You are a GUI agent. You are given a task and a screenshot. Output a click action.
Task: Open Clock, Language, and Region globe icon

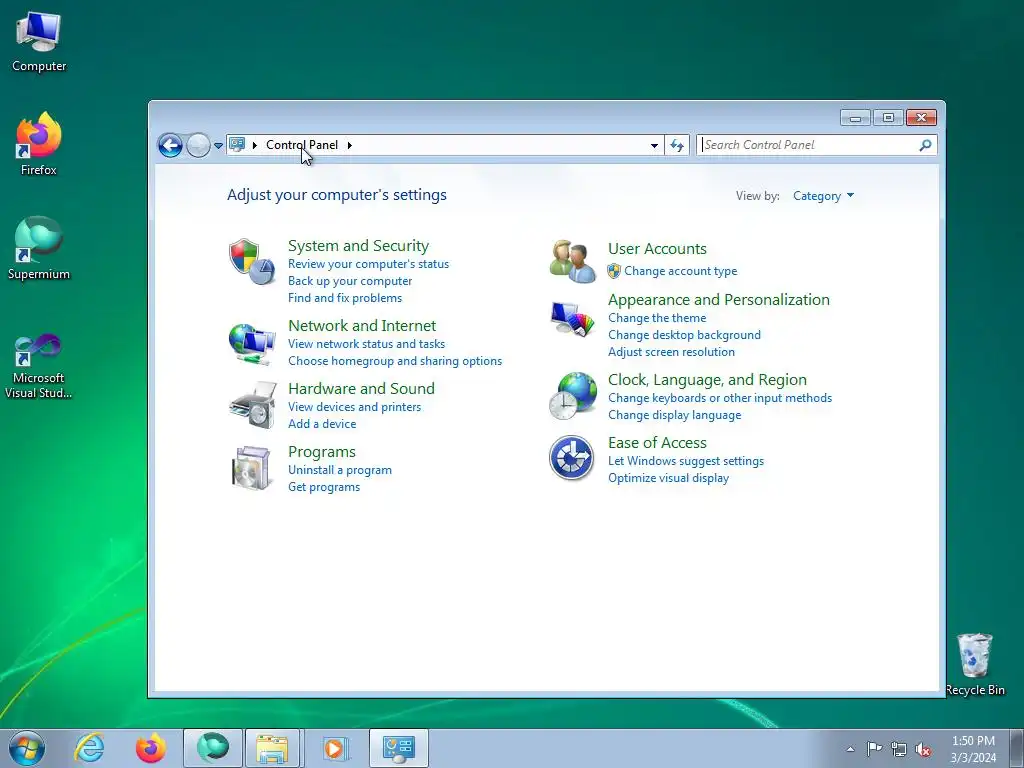[573, 396]
